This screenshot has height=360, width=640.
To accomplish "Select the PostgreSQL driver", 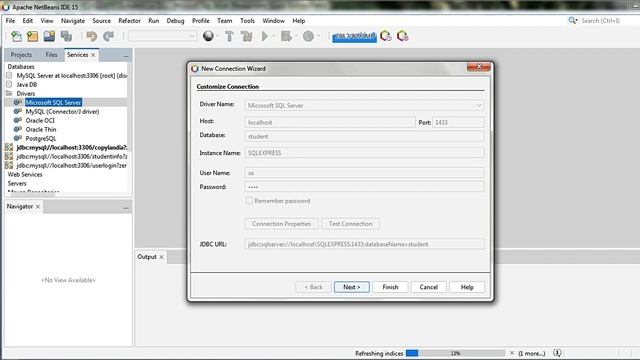I will pos(41,138).
